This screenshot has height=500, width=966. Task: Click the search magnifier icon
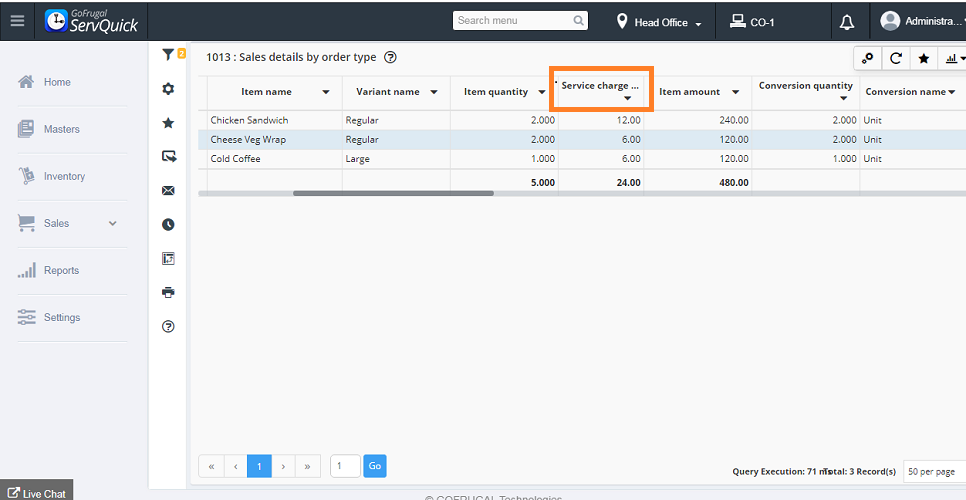click(578, 20)
